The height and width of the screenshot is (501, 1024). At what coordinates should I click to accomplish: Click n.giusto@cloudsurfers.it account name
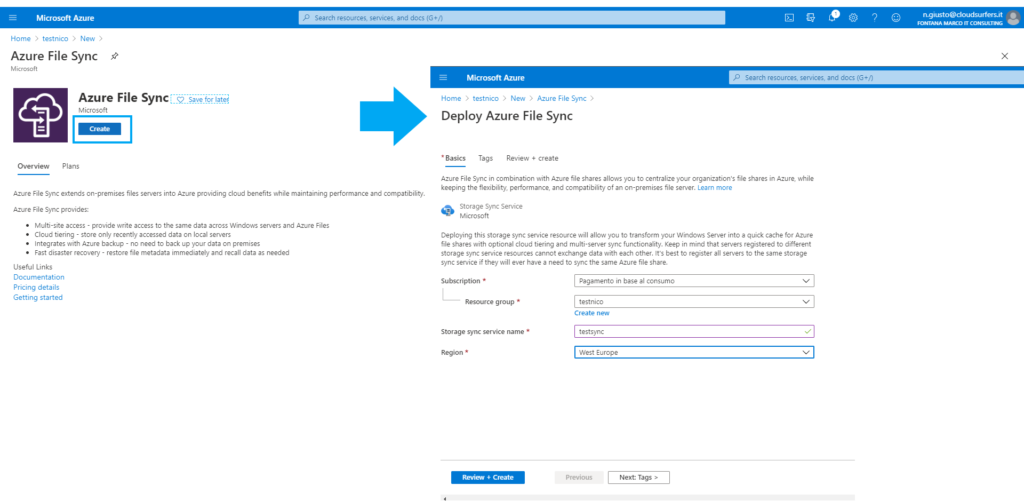[963, 14]
